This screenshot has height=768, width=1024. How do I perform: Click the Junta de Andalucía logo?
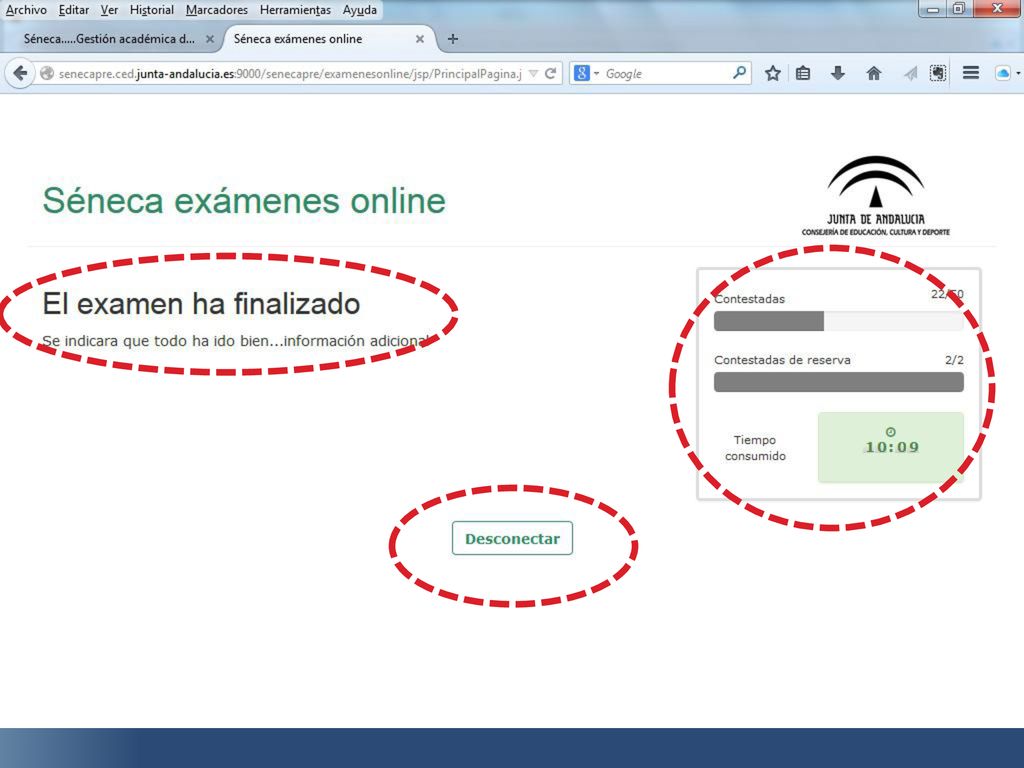(876, 195)
